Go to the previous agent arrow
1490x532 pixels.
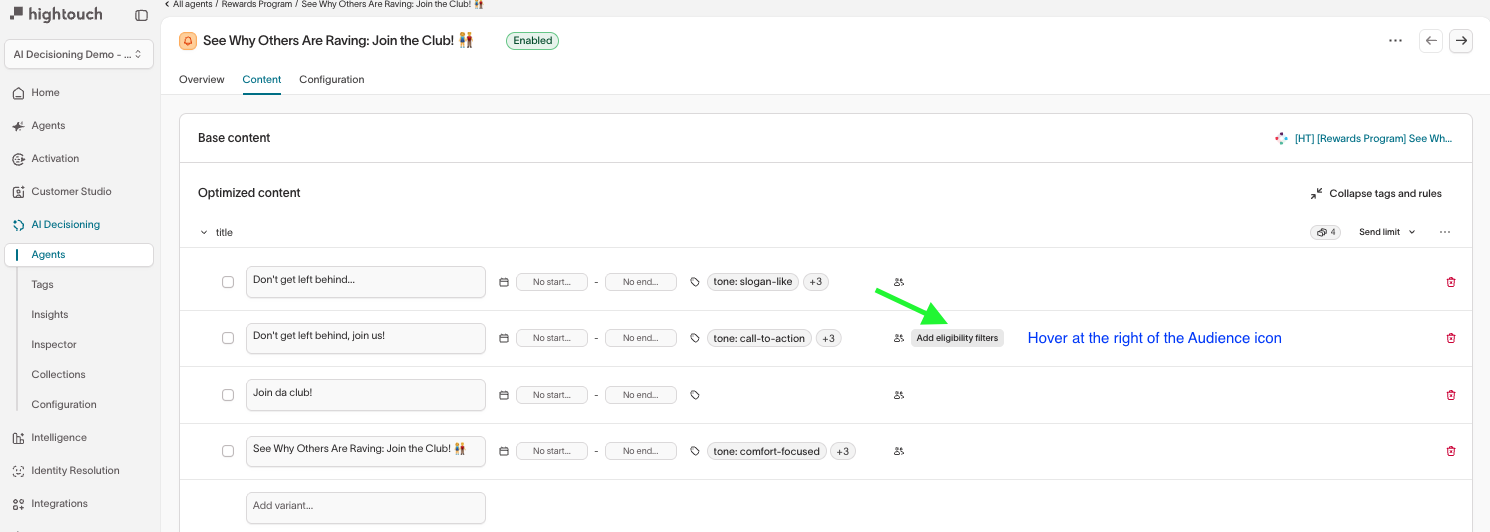(x=1431, y=41)
